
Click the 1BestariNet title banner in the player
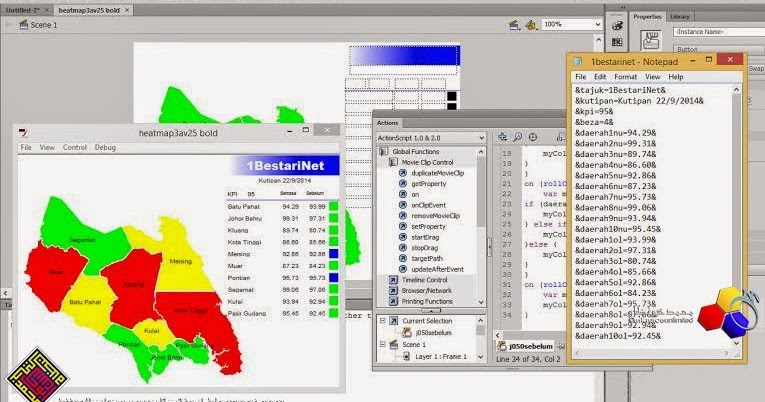pos(285,166)
